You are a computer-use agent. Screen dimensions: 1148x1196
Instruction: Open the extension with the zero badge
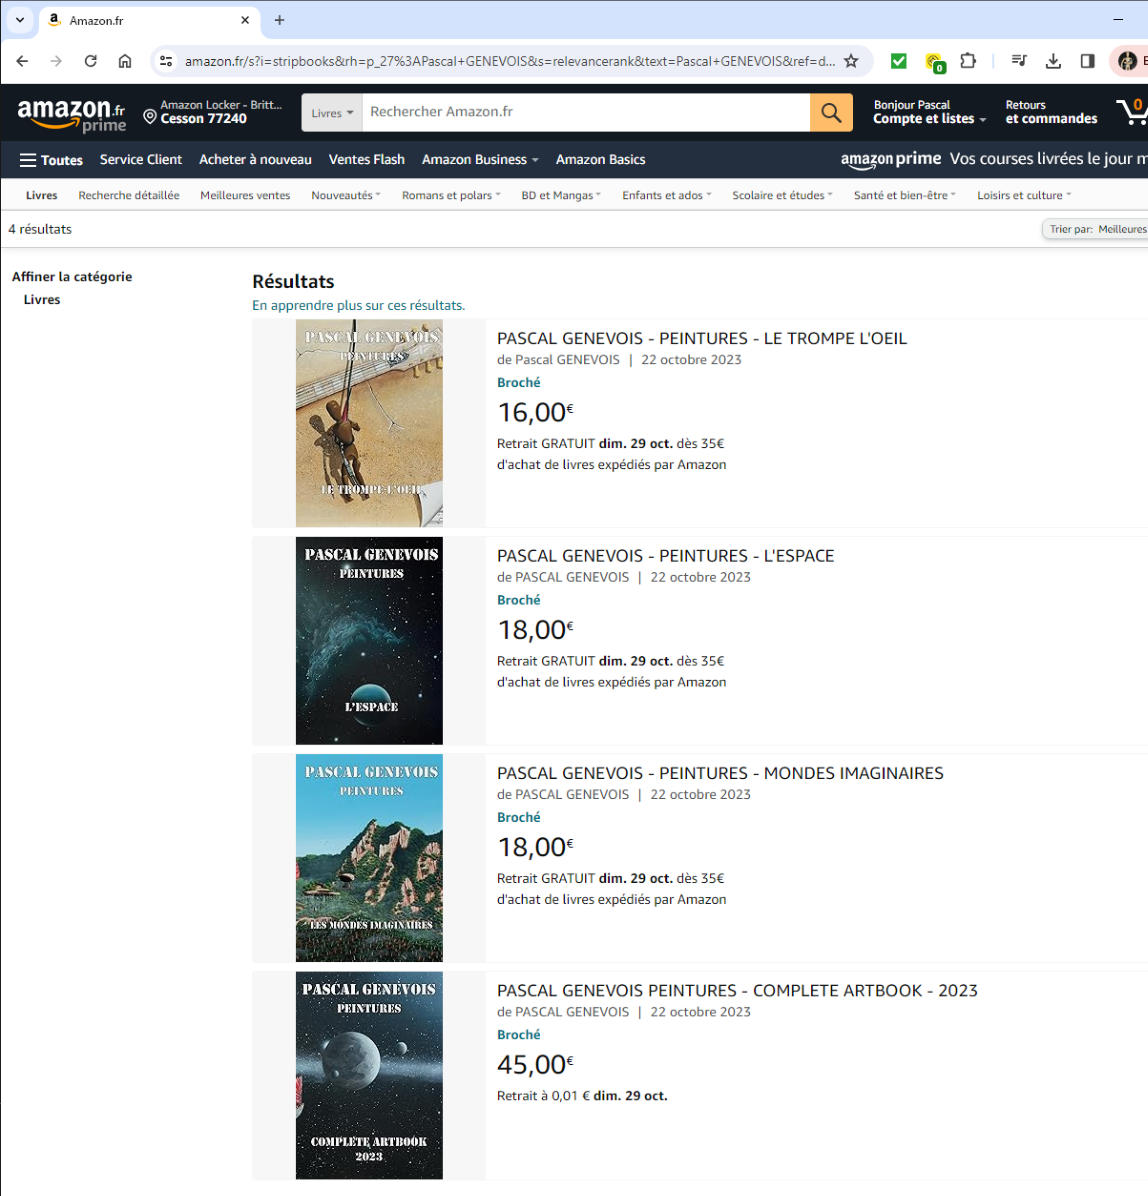934,63
